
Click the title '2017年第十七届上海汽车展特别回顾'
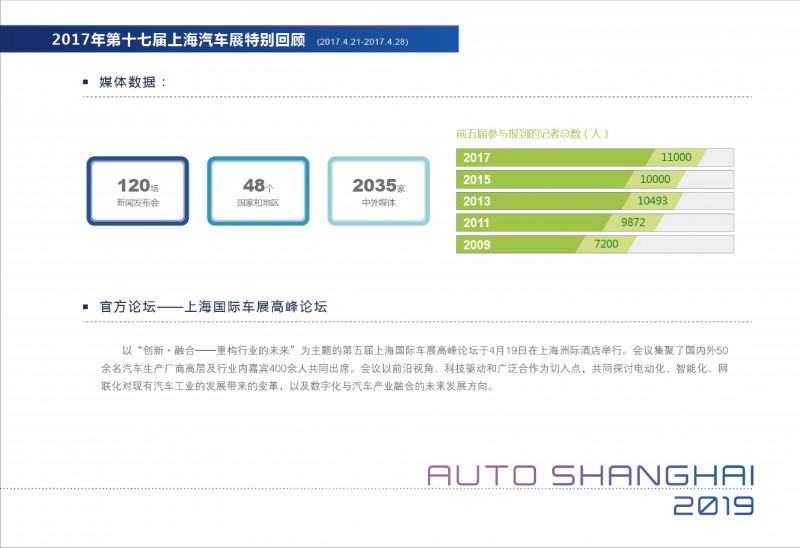coord(179,39)
